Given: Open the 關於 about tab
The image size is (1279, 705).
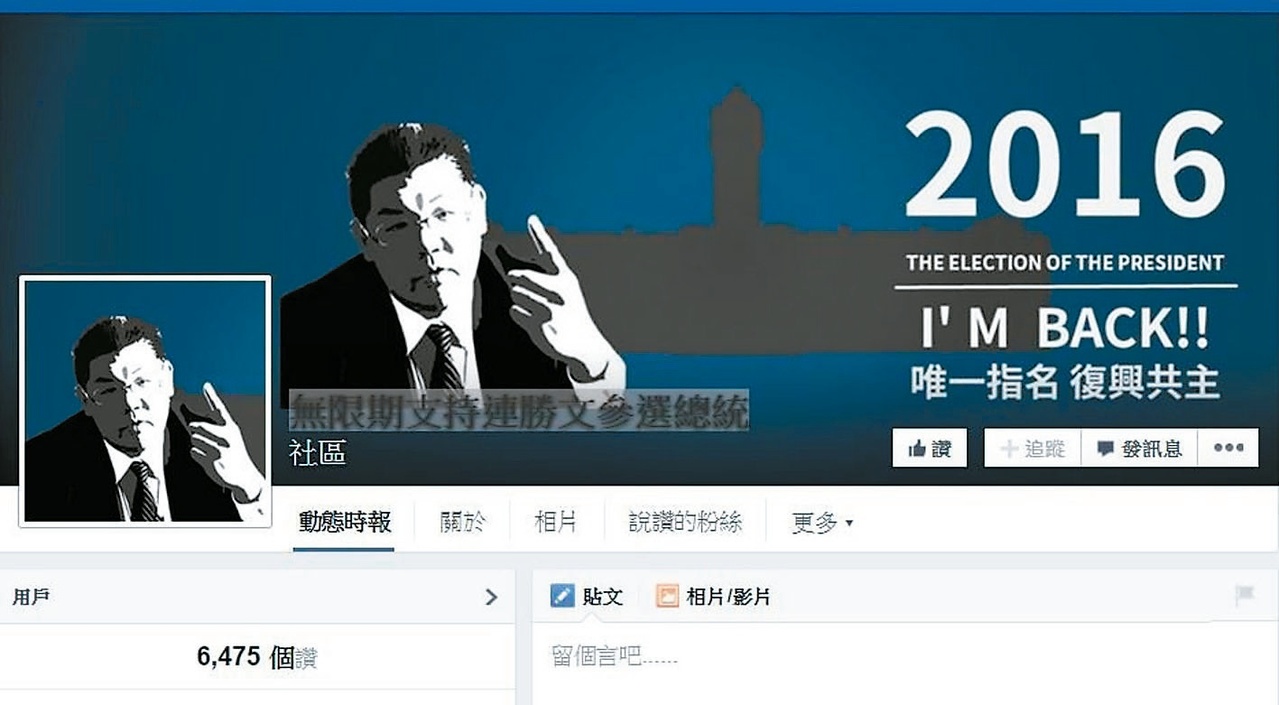Looking at the screenshot, I should pyautogui.click(x=463, y=522).
